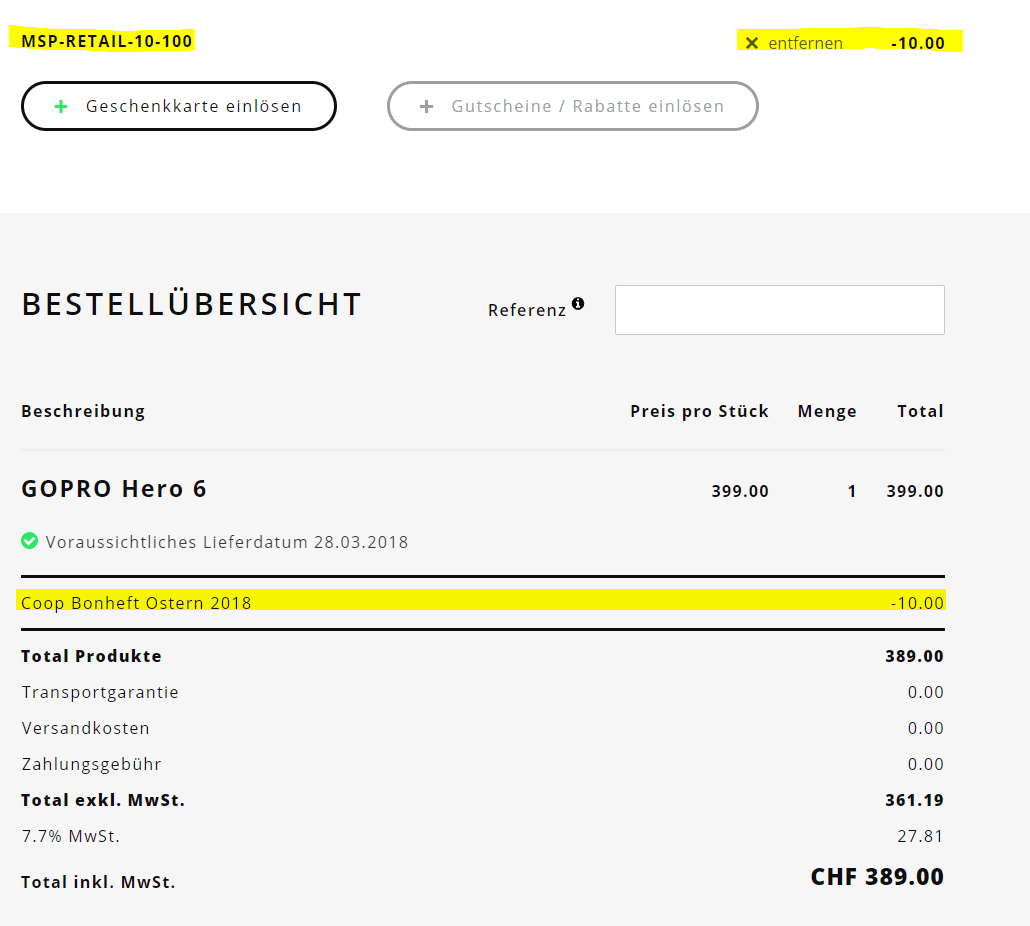
Task: Click the info icon next to Referenz
Action: (578, 304)
